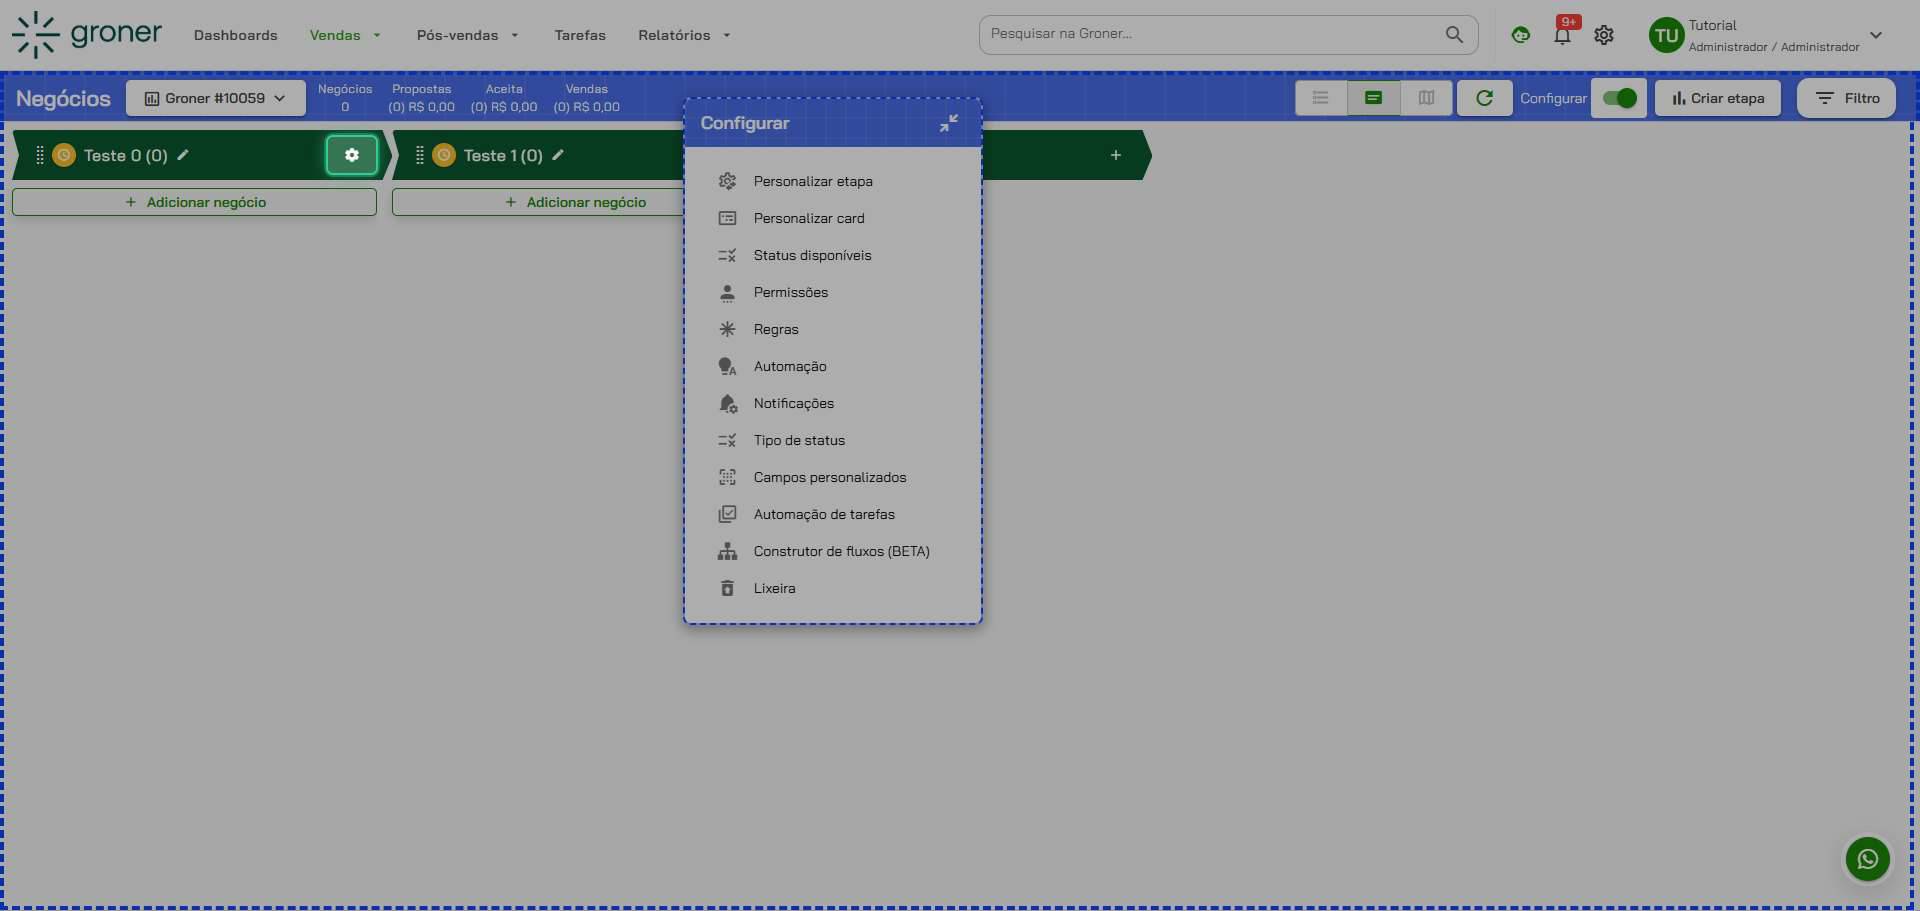Viewport: 1920px width, 911px height.
Task: Expand the Vendas navigation menu
Action: pyautogui.click(x=345, y=35)
